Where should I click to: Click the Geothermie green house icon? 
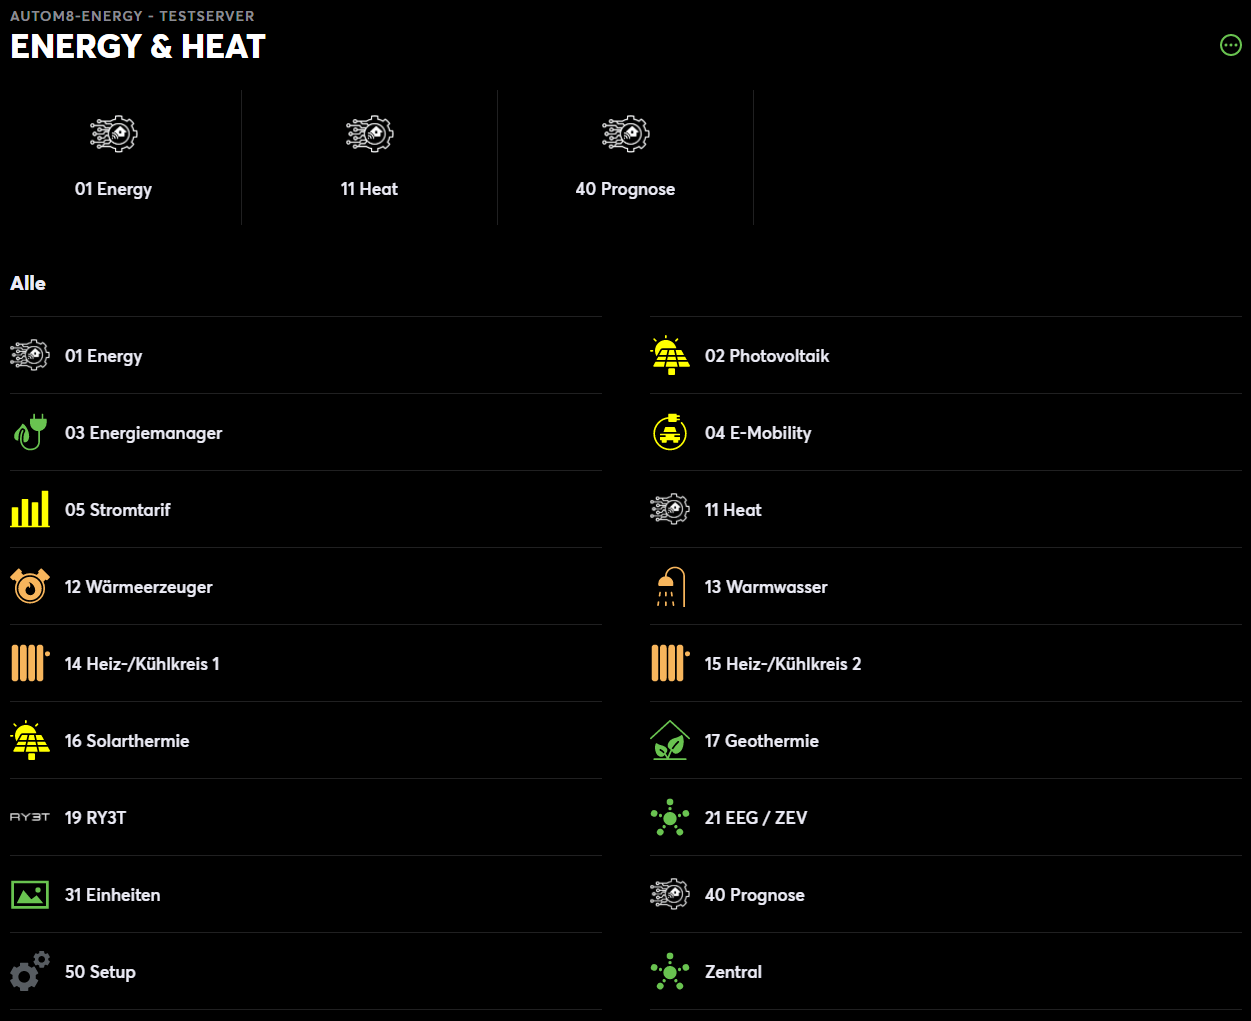(670, 741)
